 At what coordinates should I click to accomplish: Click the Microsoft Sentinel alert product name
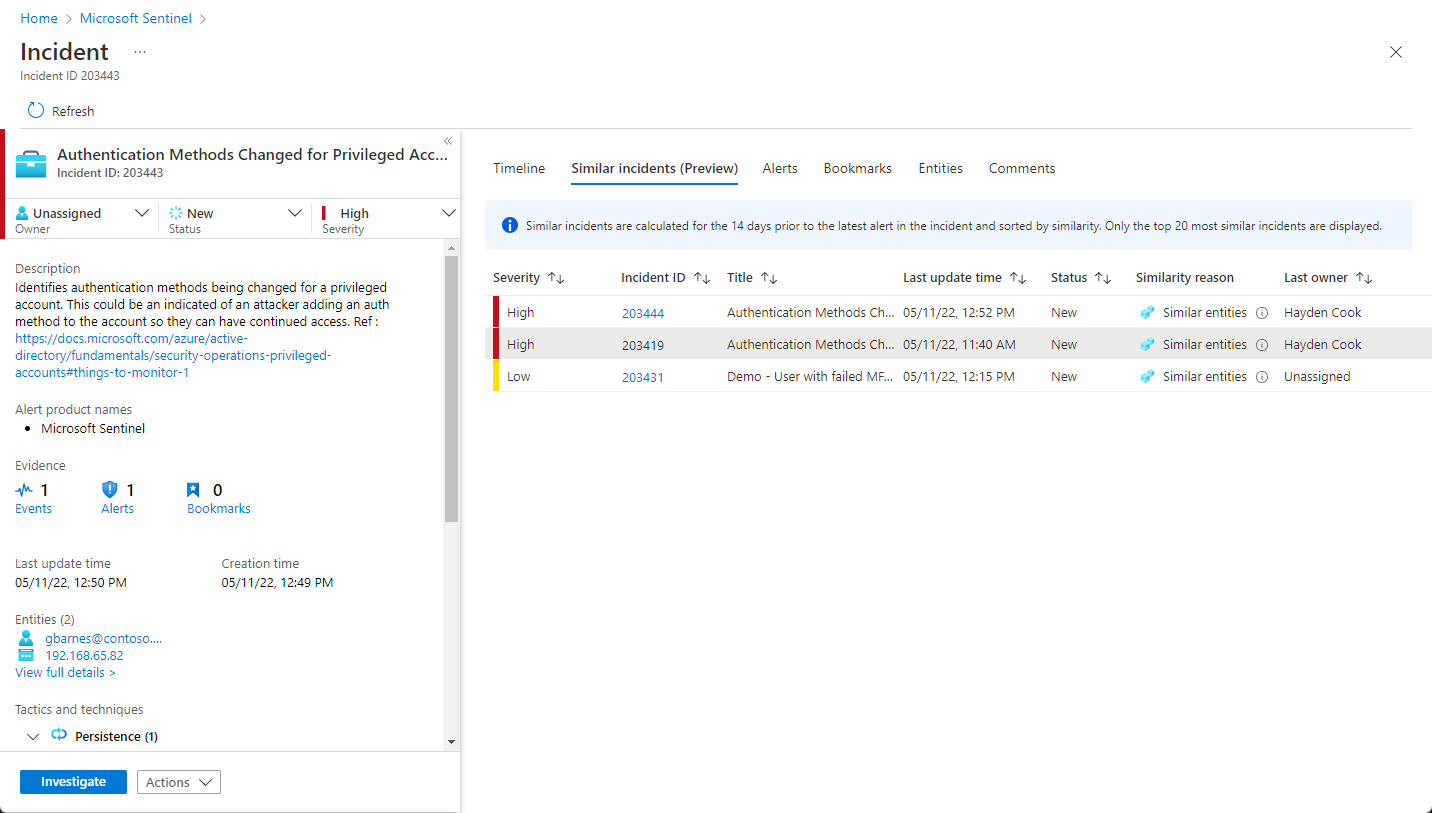[x=93, y=428]
